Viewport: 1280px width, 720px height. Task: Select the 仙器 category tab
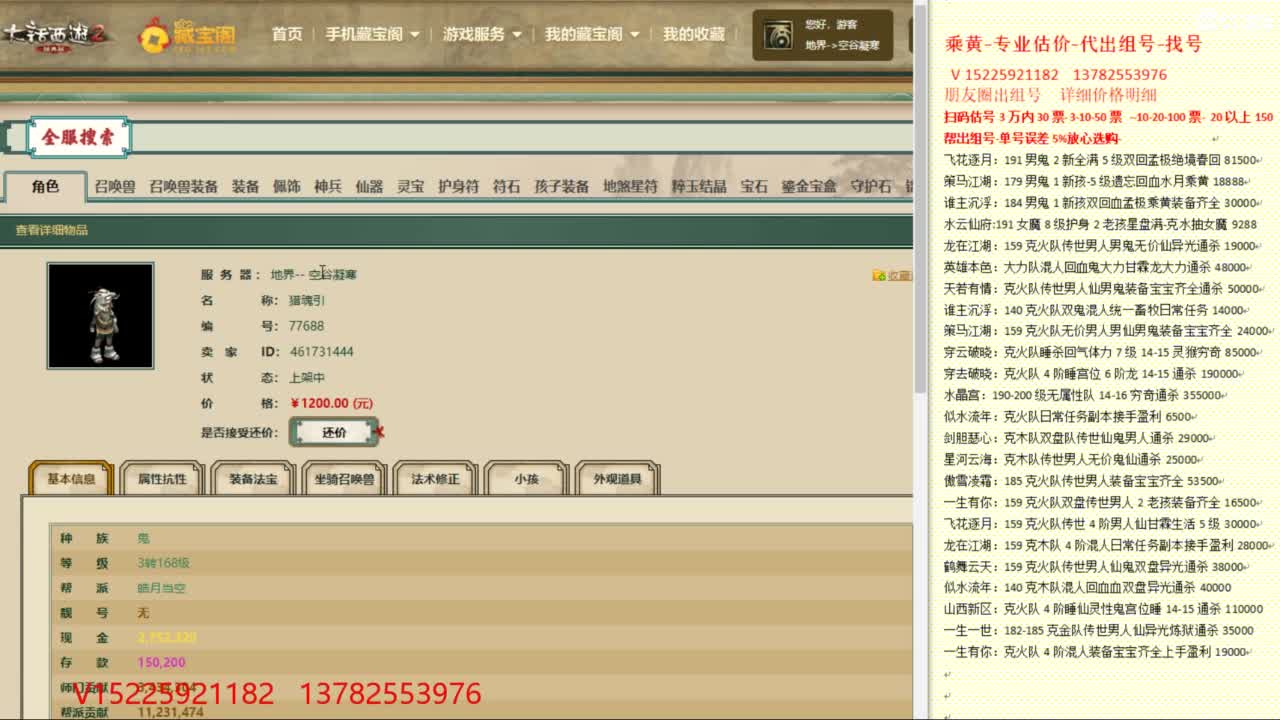369,186
